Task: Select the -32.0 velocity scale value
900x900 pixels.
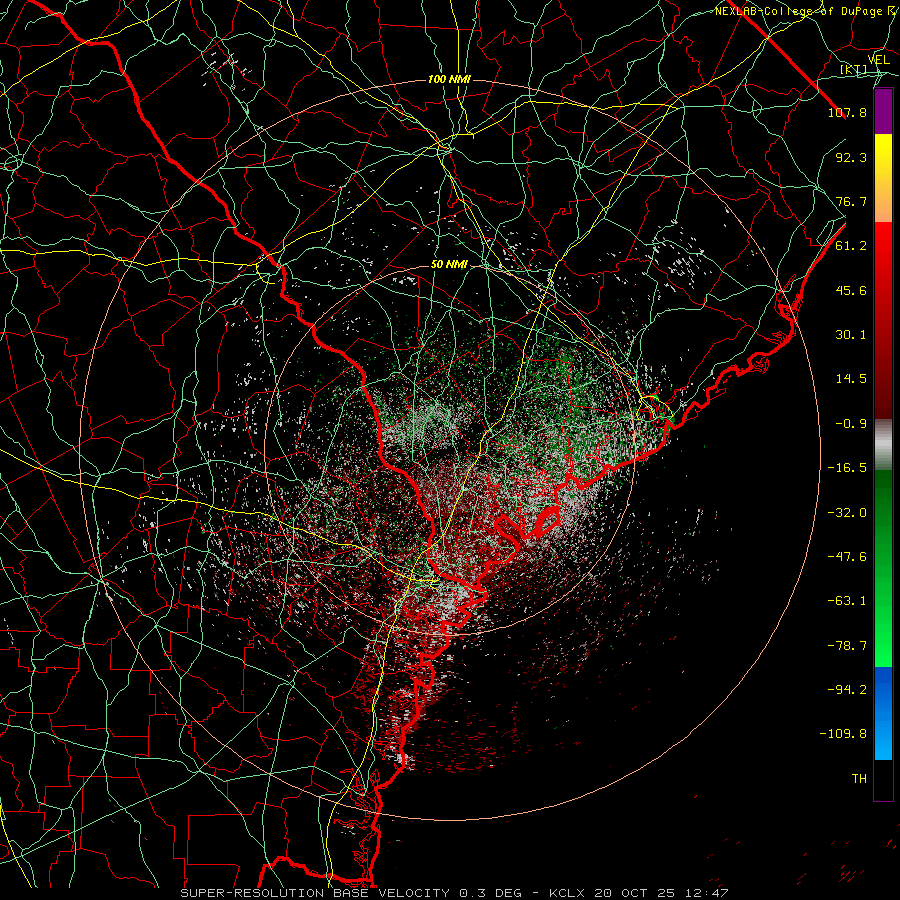Action: point(847,513)
